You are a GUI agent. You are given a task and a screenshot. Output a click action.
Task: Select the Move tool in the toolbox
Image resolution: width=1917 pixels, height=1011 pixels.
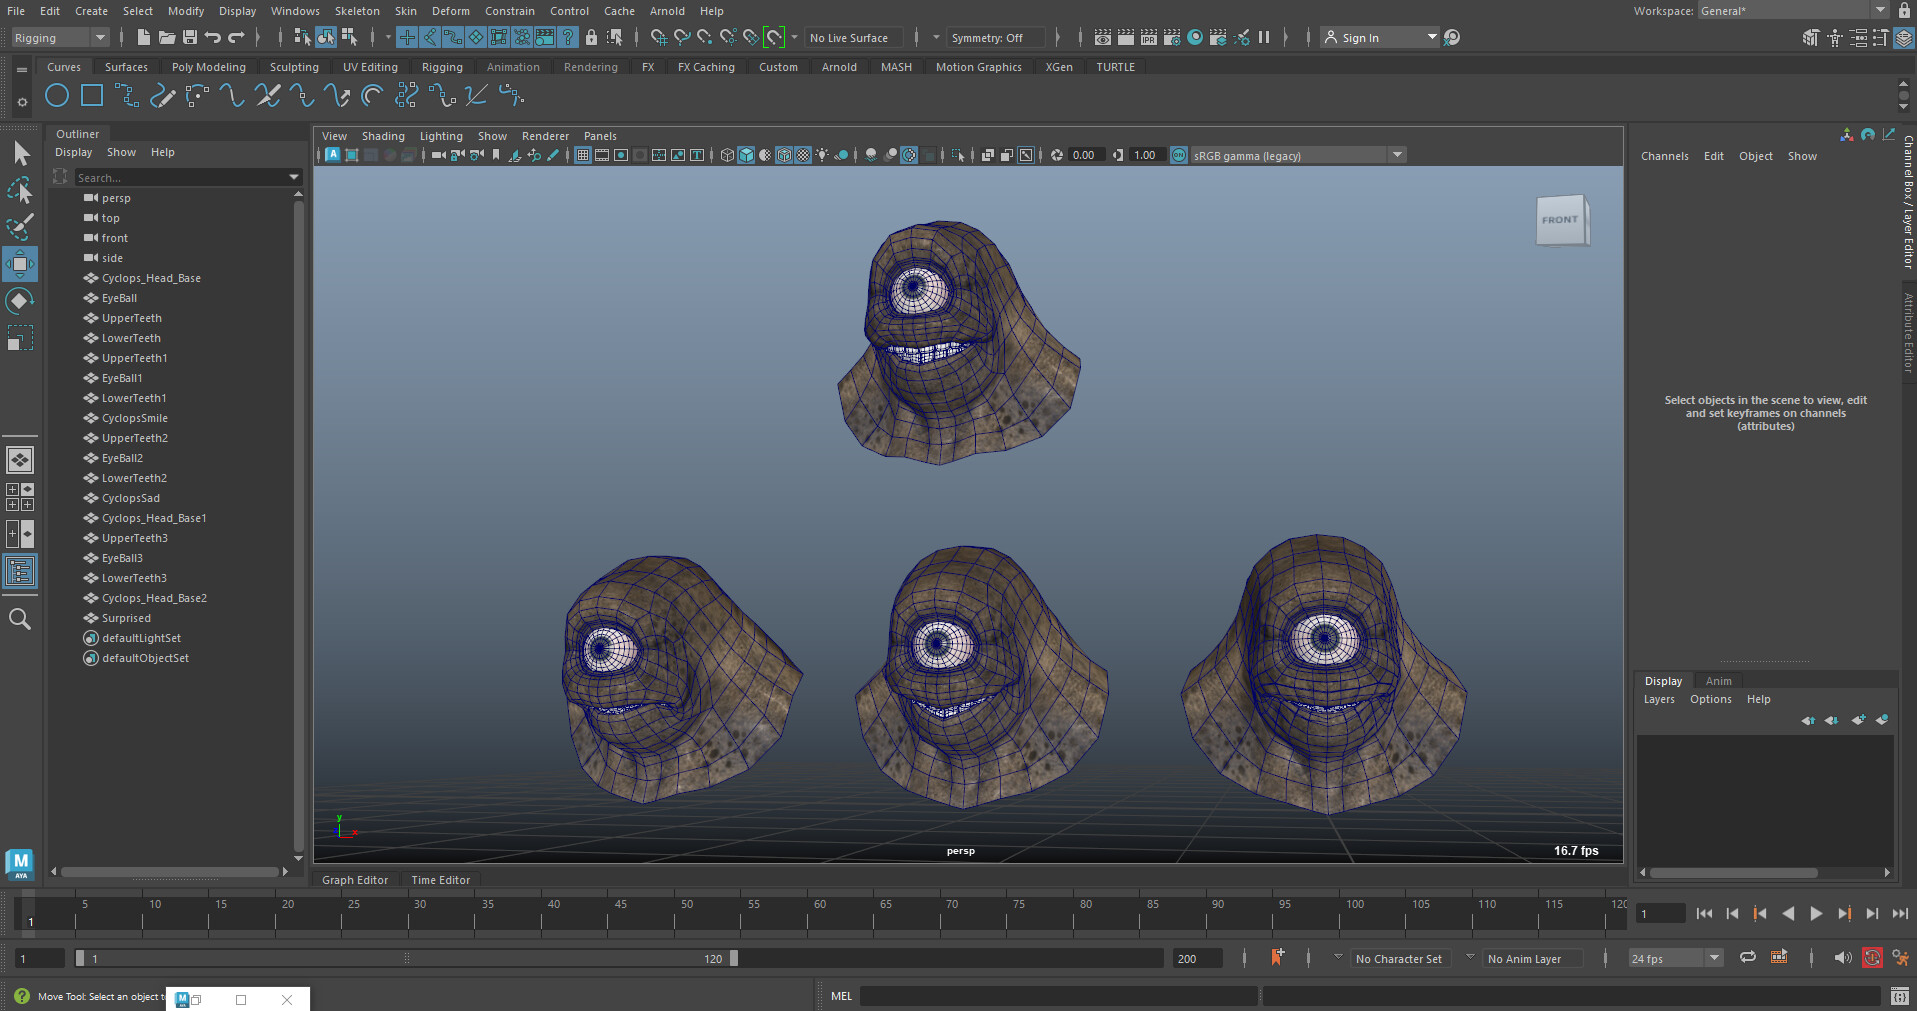click(x=20, y=265)
